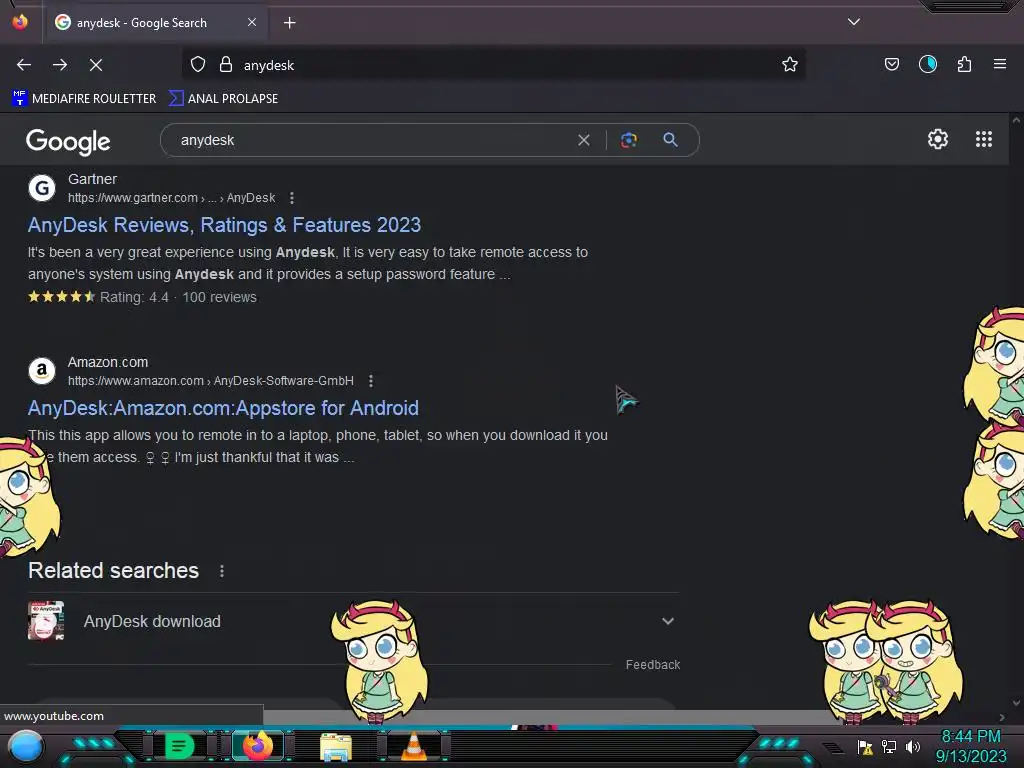Submit search with magnifier icon
1024x768 pixels.
pyautogui.click(x=670, y=140)
